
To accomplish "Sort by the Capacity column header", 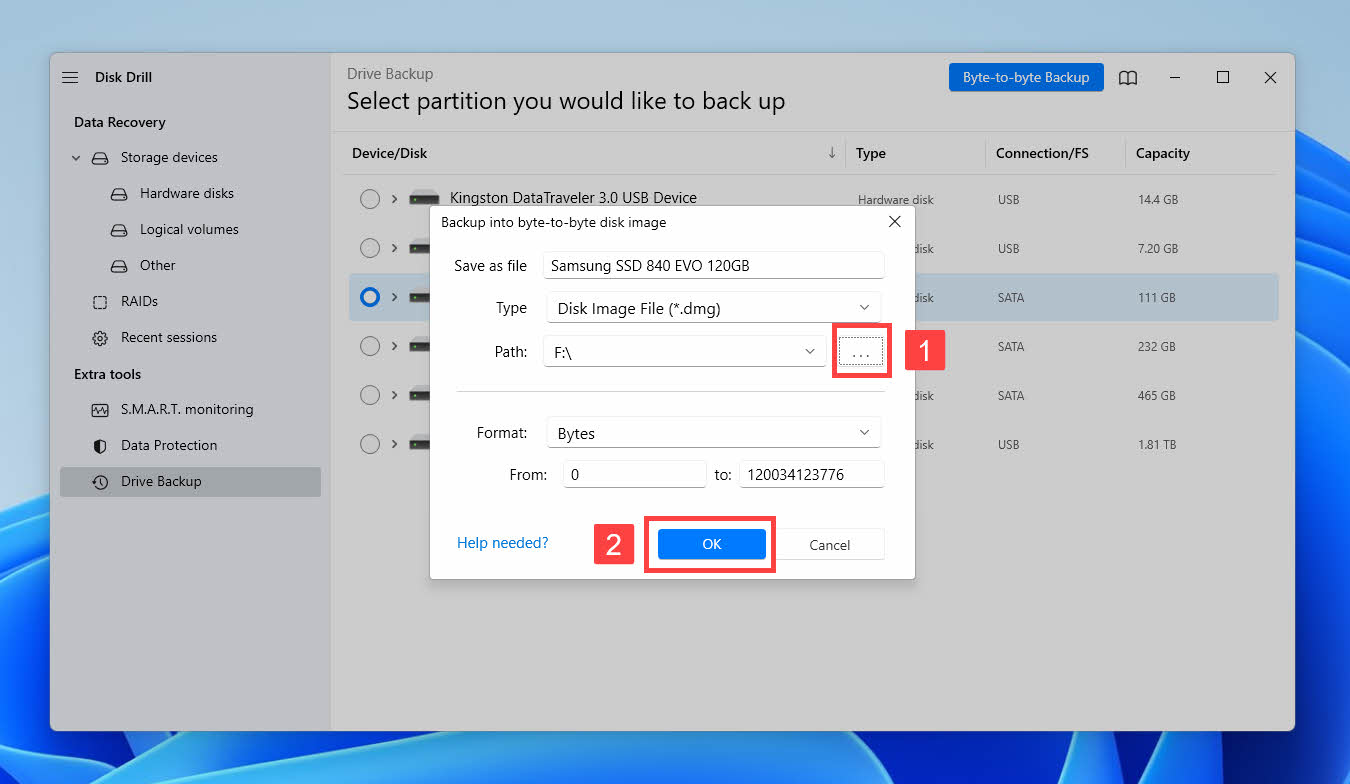I will (1163, 153).
